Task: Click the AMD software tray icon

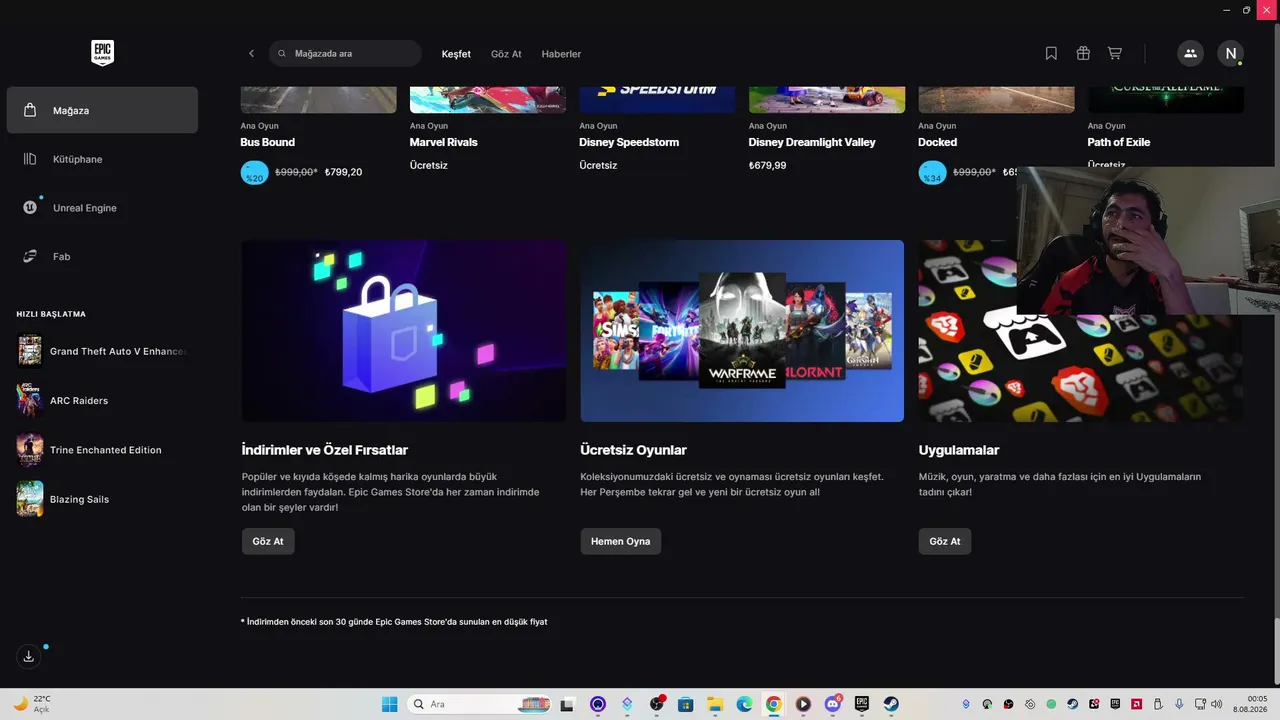Action: (1136, 704)
